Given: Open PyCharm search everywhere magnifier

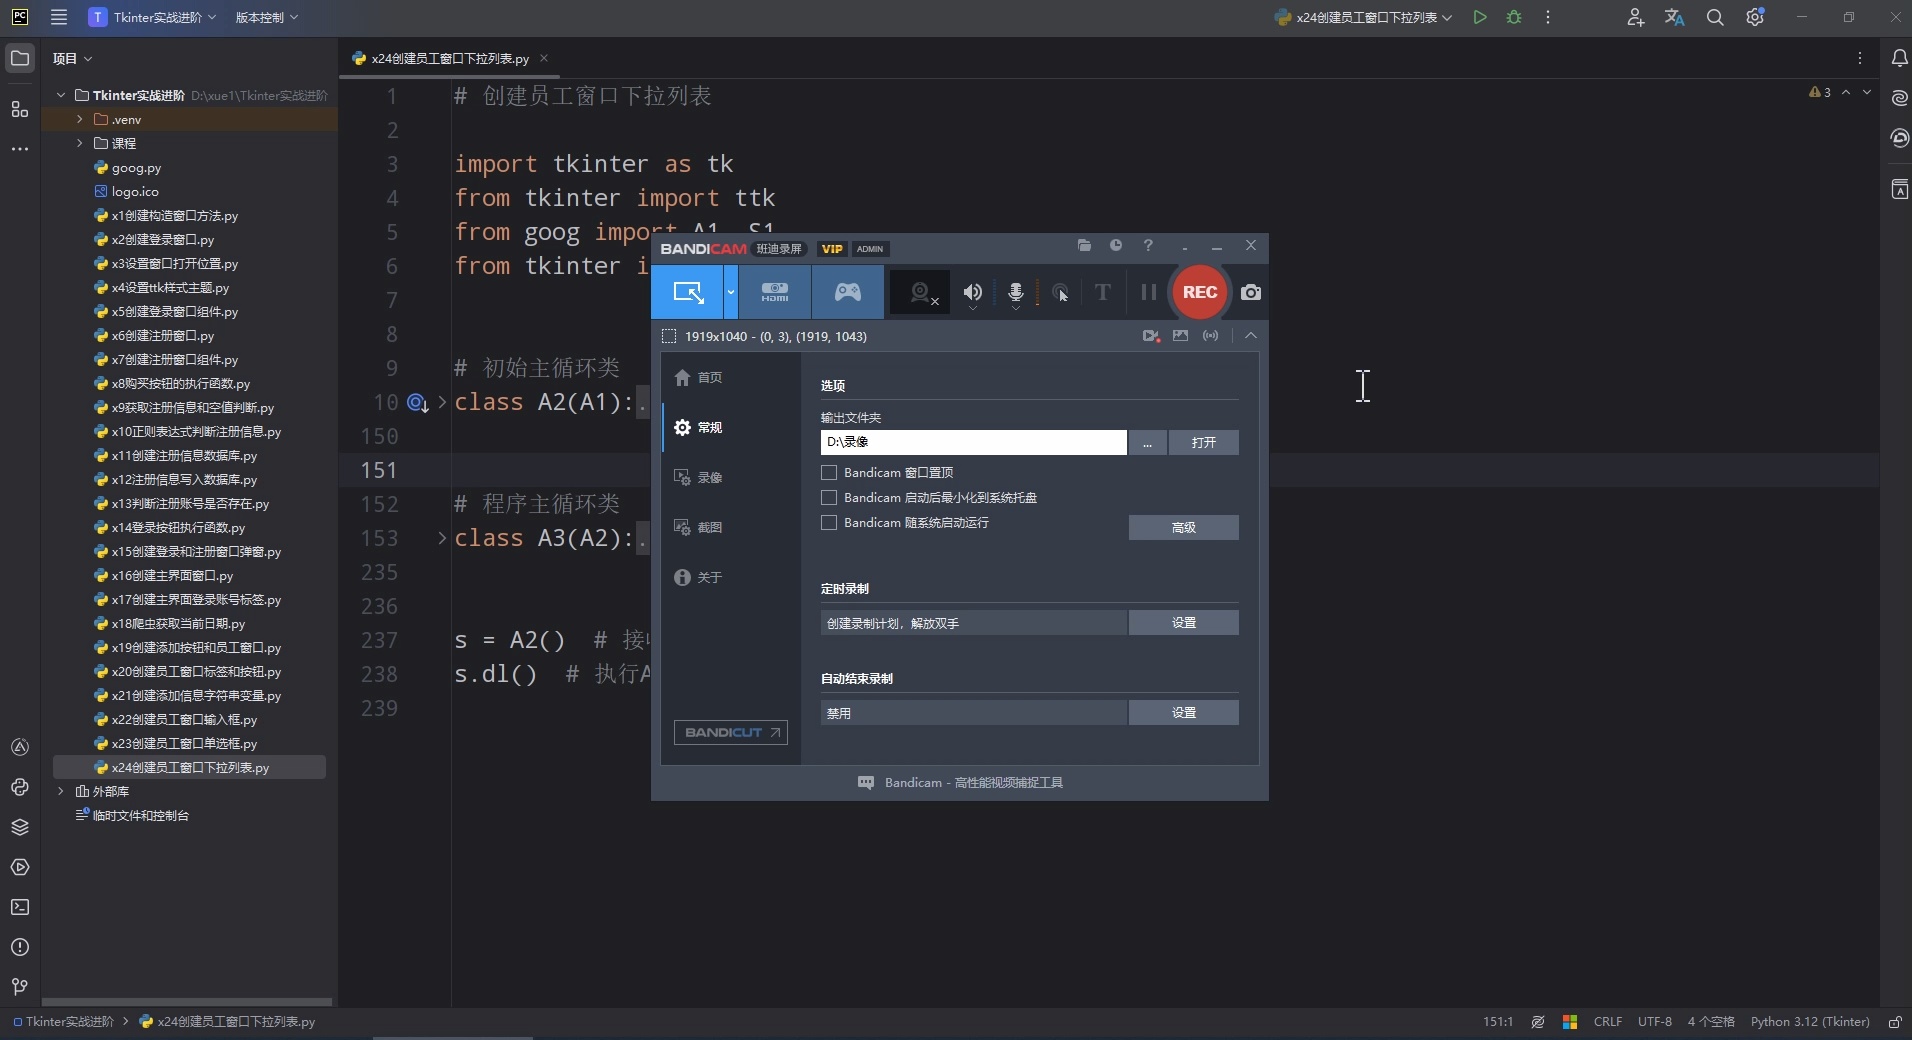Looking at the screenshot, I should 1715,17.
